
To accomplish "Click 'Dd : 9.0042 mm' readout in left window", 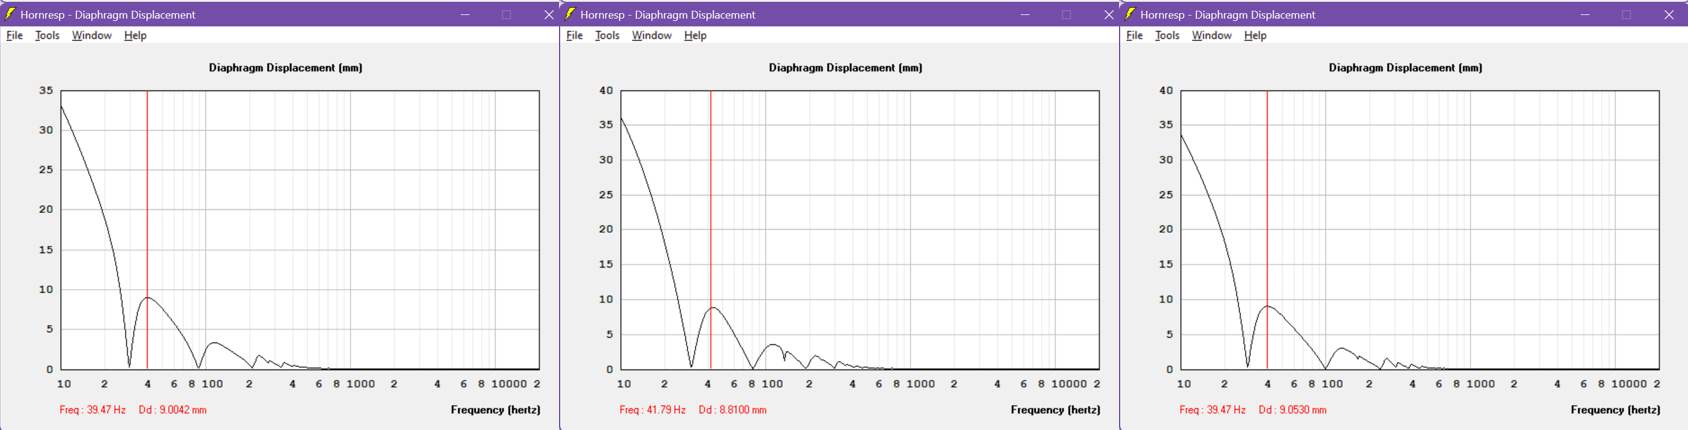I will (x=173, y=410).
